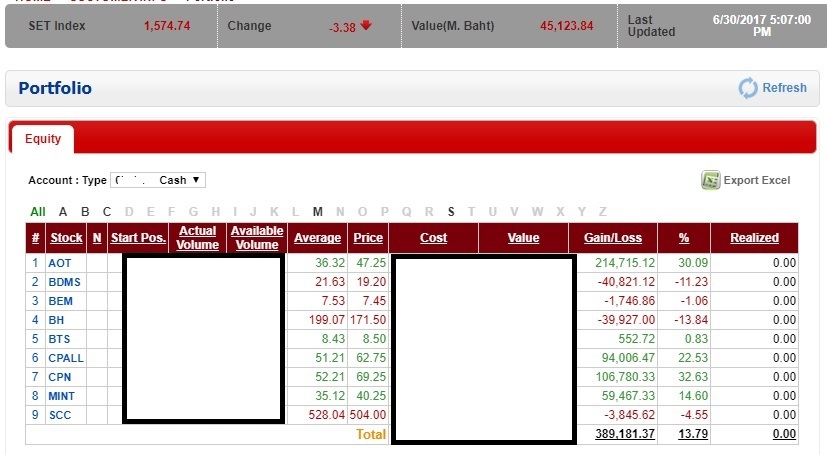Filter stocks by letter M
Viewport: 827px width, 455px height.
click(318, 212)
